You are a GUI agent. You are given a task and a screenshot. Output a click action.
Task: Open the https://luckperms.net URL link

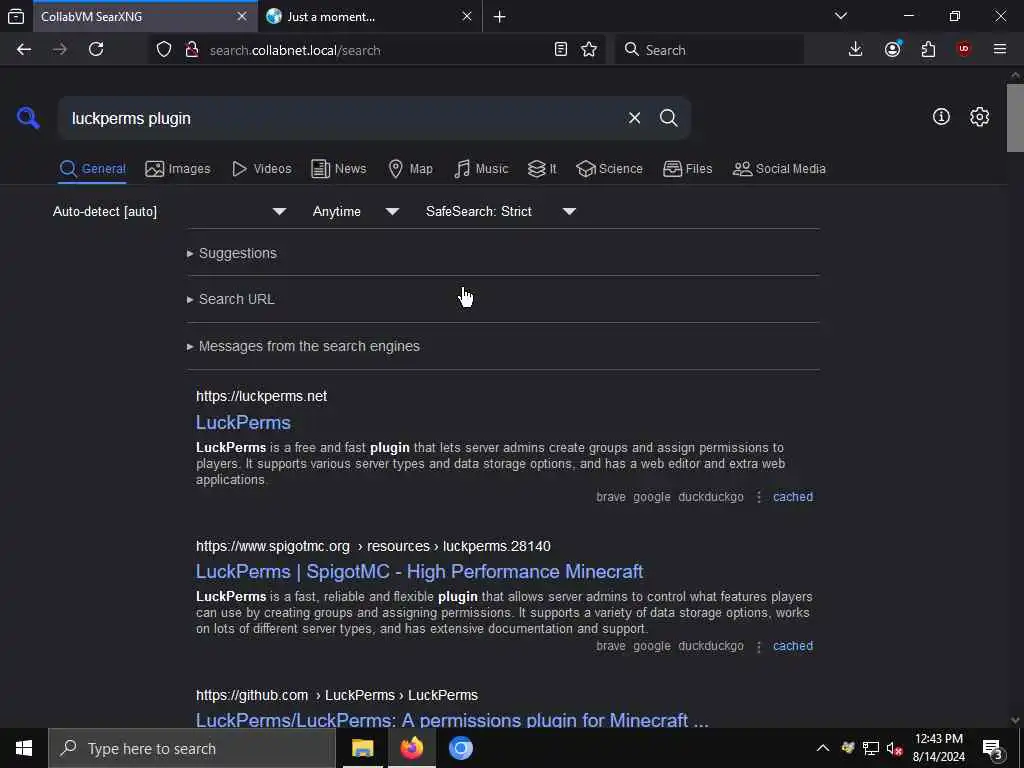pos(261,396)
